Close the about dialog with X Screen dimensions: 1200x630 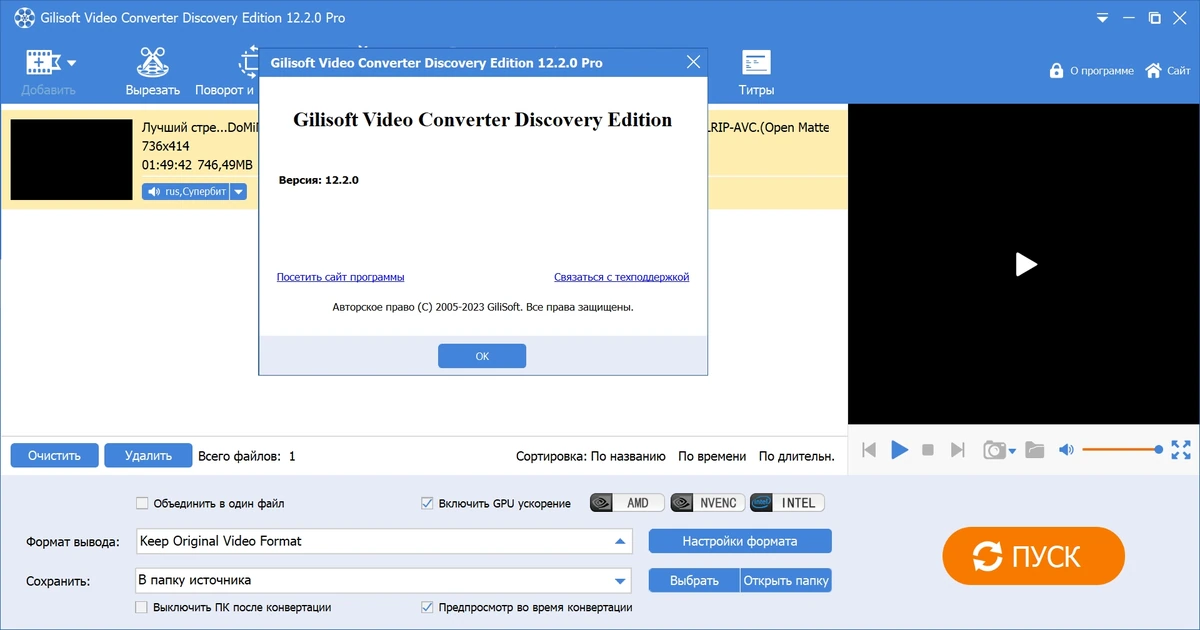coord(693,62)
